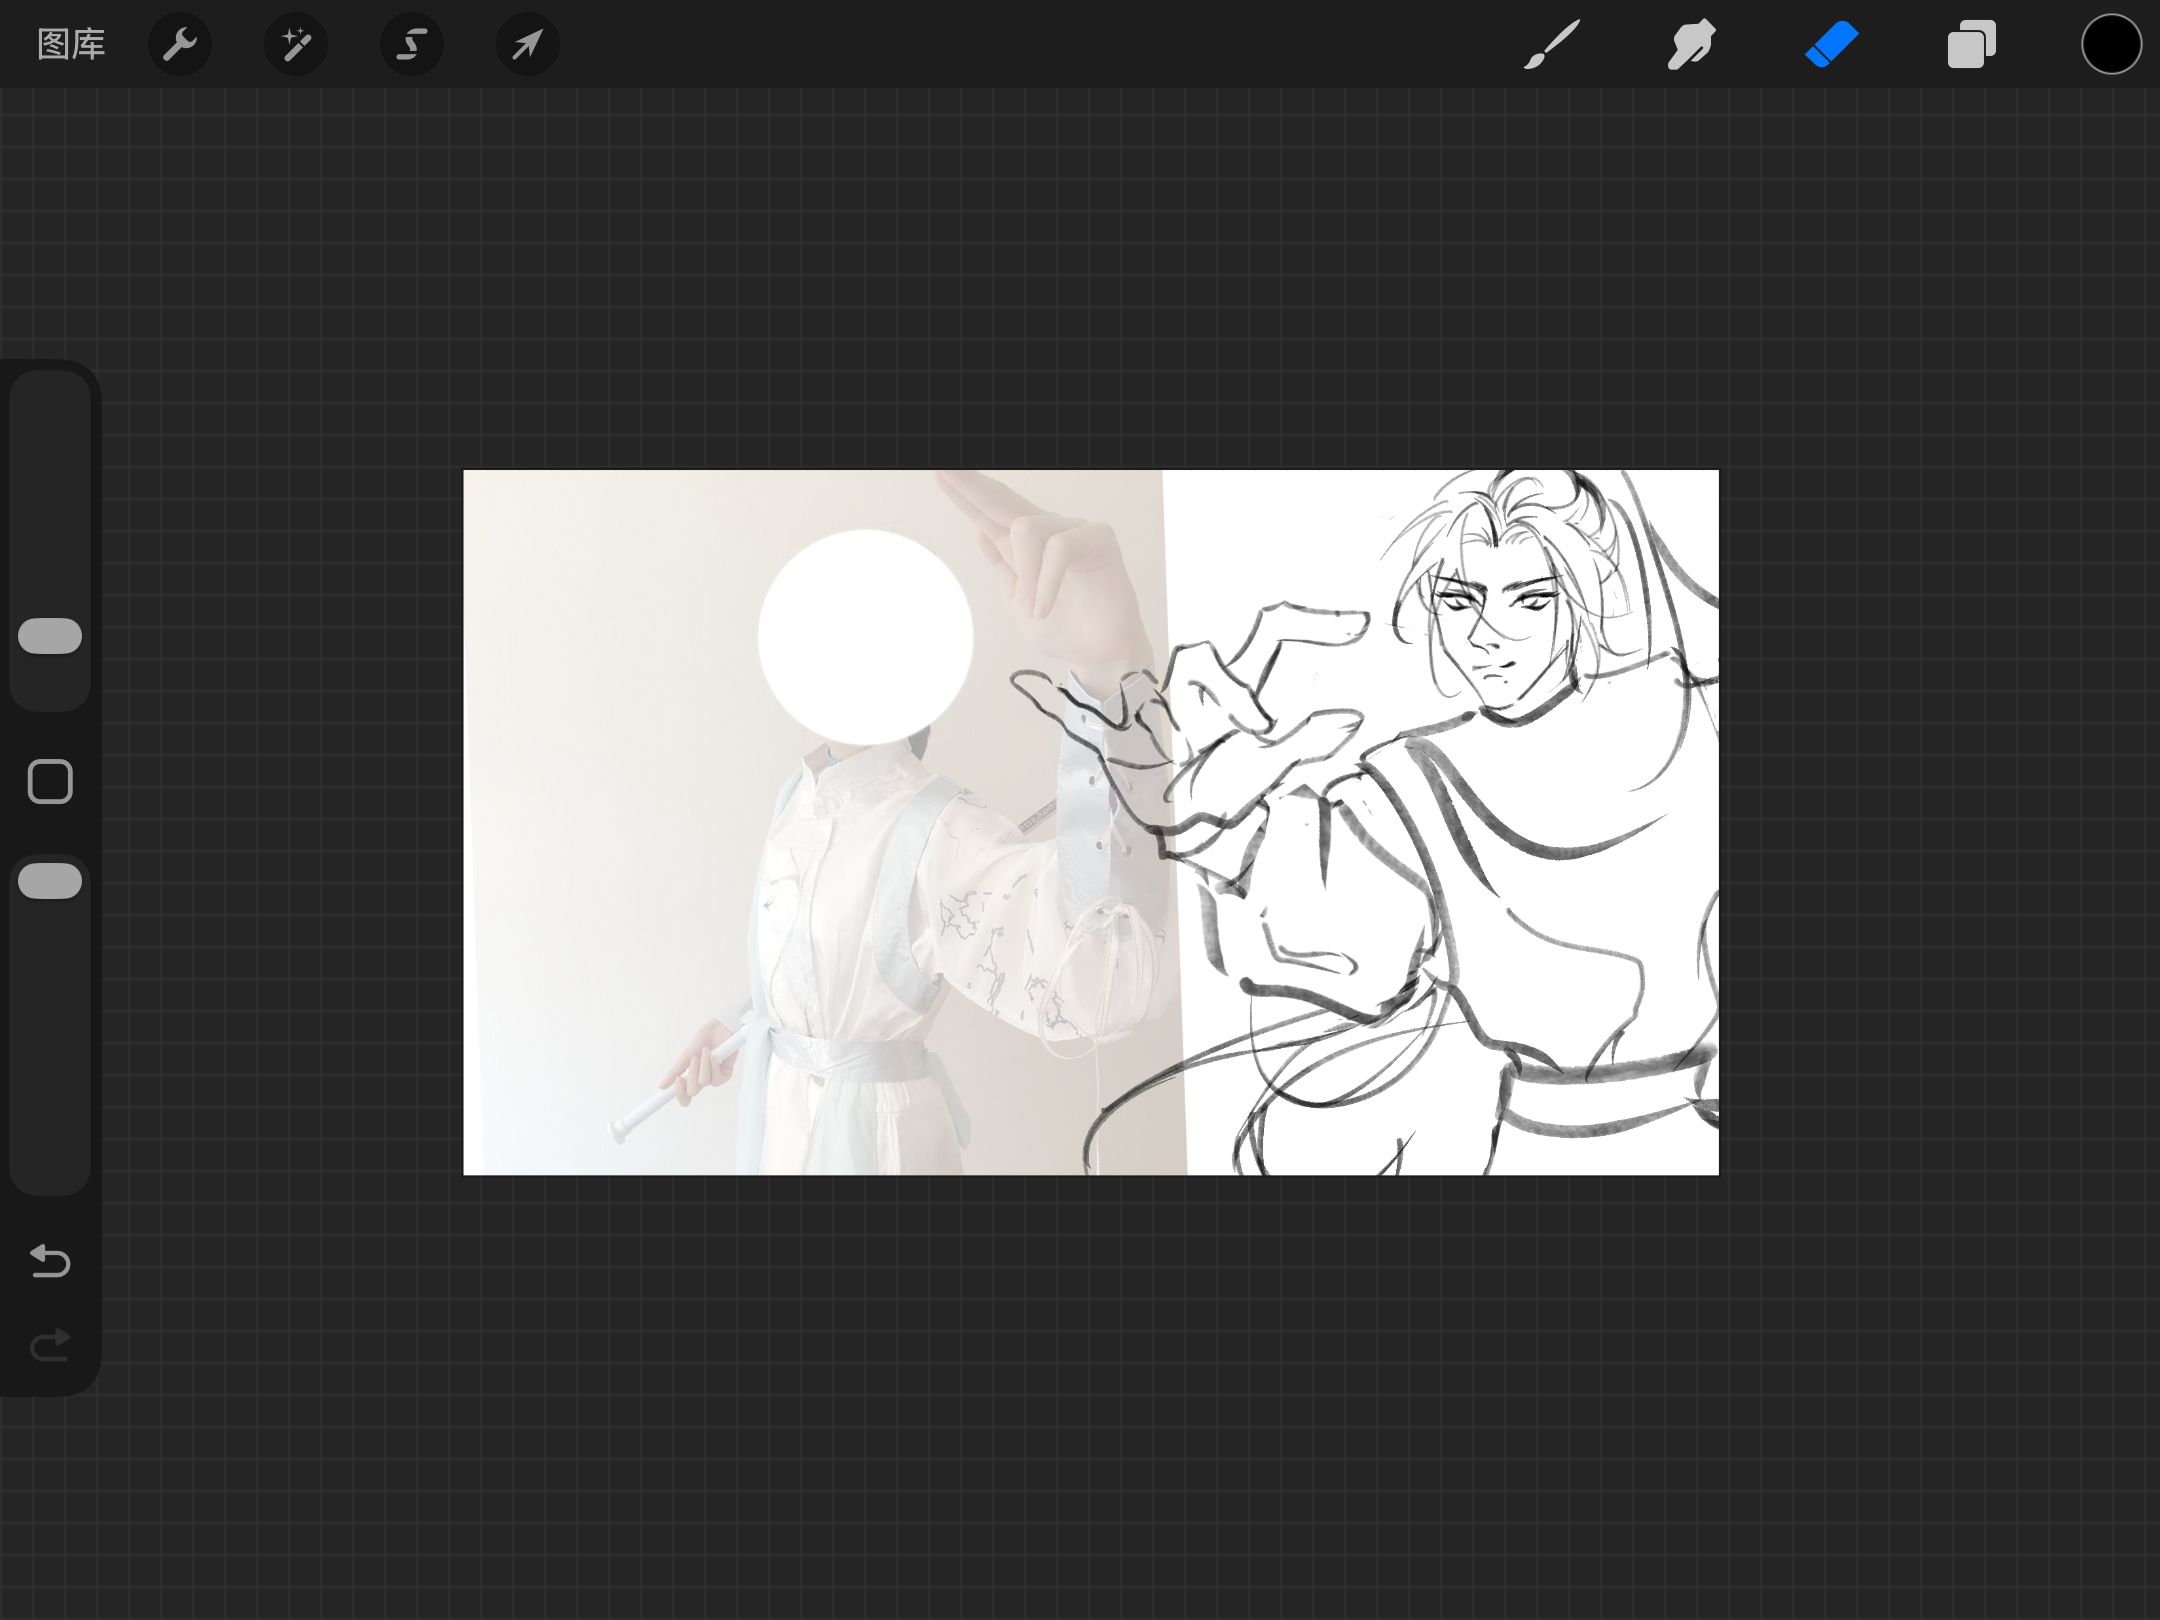Activate the Transform arrow tool

[528, 44]
